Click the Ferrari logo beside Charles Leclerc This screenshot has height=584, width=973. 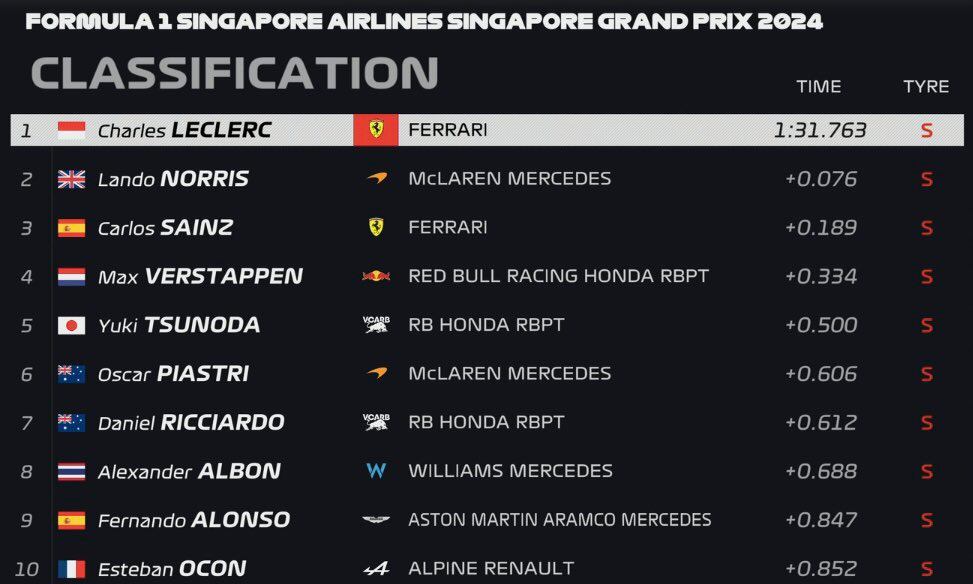[x=376, y=130]
